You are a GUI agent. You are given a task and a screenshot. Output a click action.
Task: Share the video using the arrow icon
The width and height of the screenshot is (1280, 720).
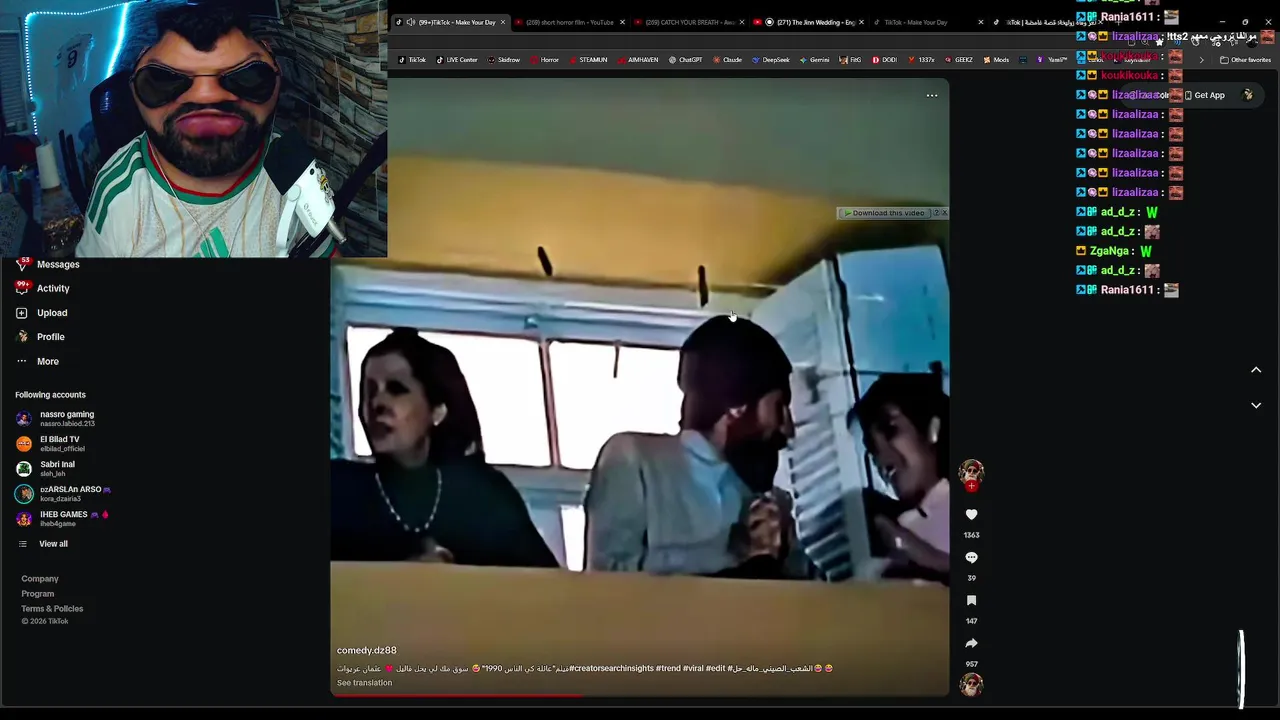[x=971, y=643]
